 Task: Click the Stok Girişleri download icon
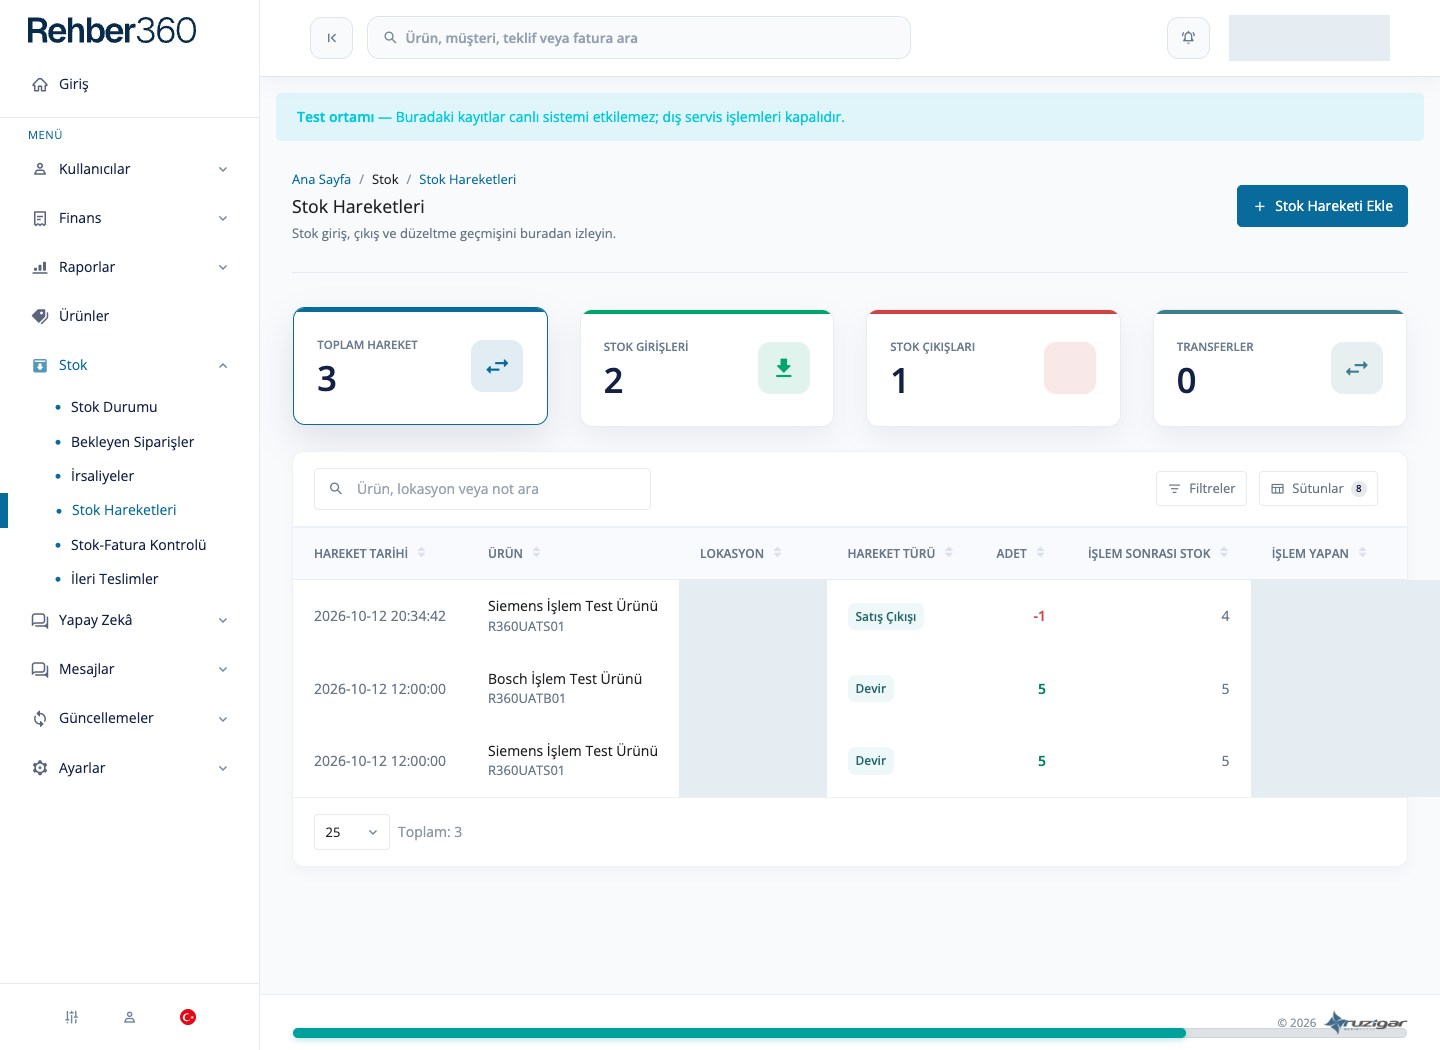click(784, 368)
